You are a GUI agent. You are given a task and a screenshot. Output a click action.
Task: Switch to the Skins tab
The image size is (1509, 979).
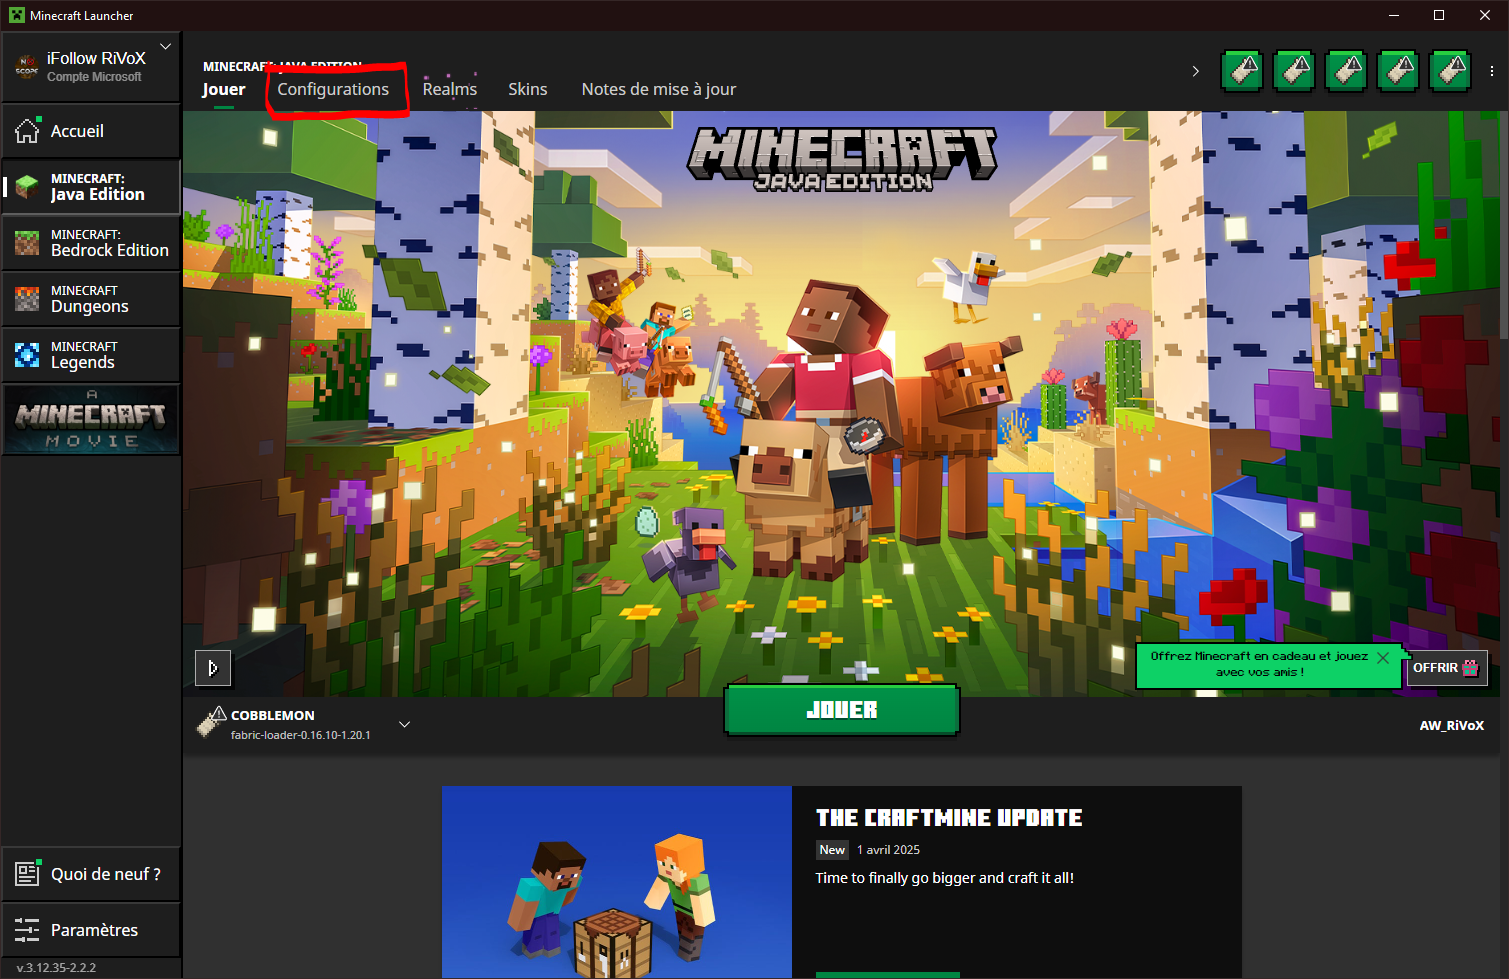click(x=527, y=89)
